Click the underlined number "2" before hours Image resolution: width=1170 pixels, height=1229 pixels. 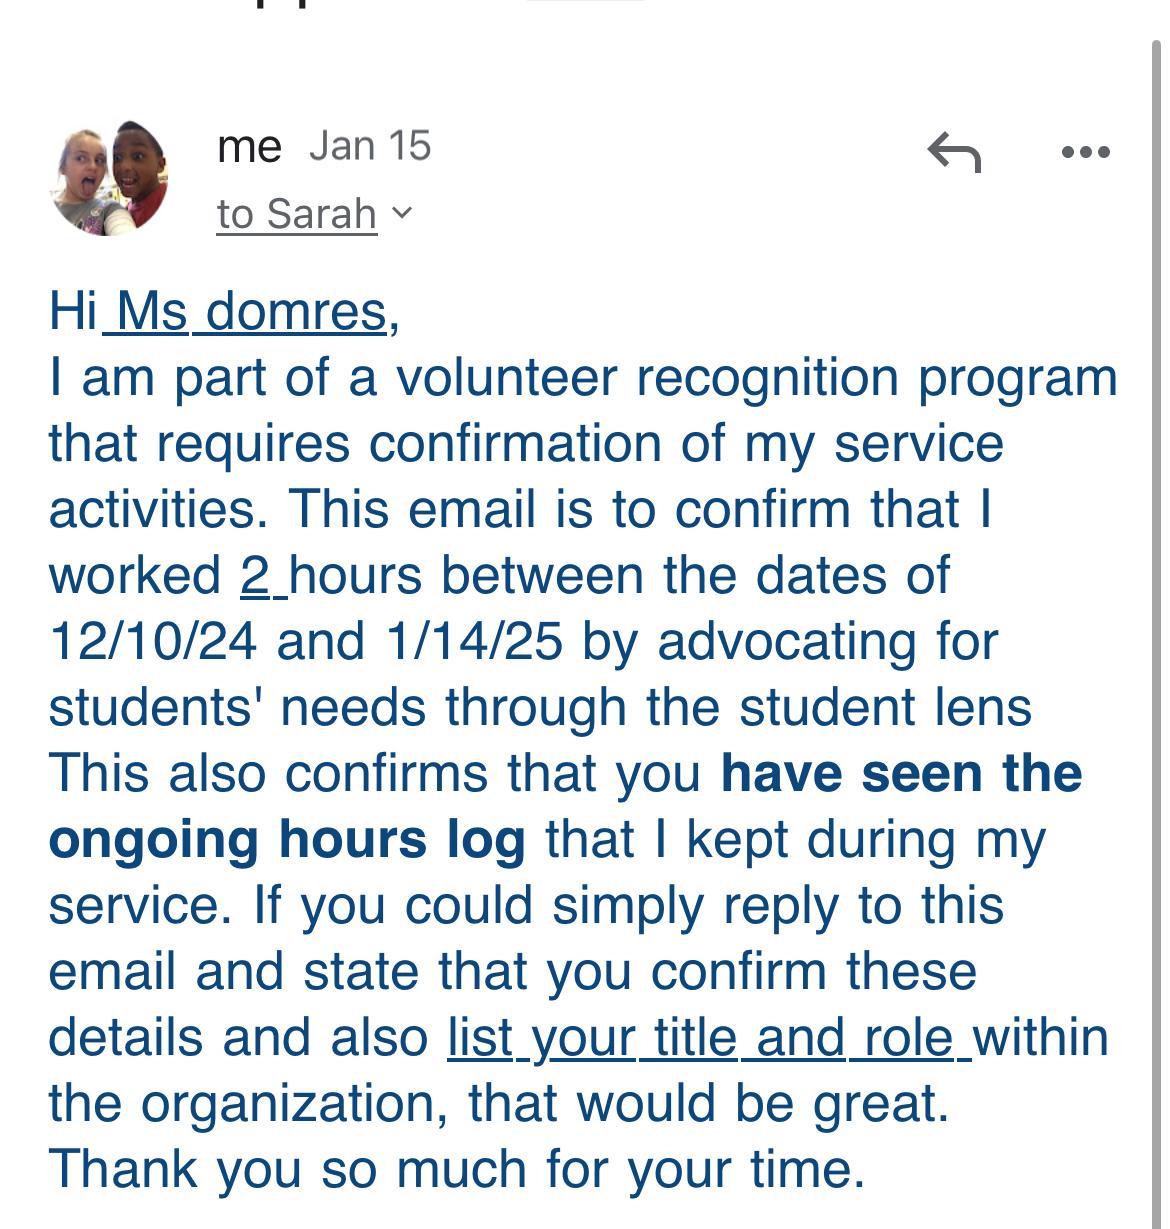[256, 575]
